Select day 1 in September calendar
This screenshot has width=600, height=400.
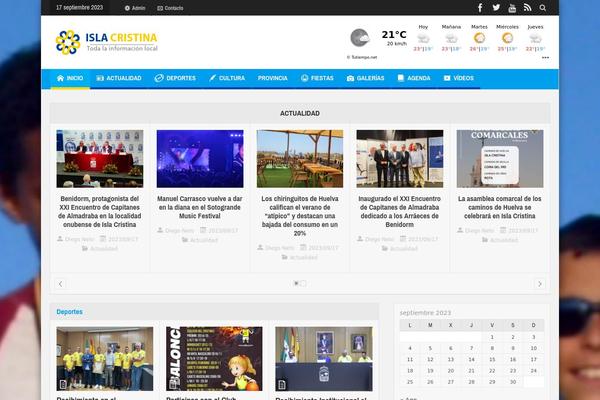(x=492, y=337)
